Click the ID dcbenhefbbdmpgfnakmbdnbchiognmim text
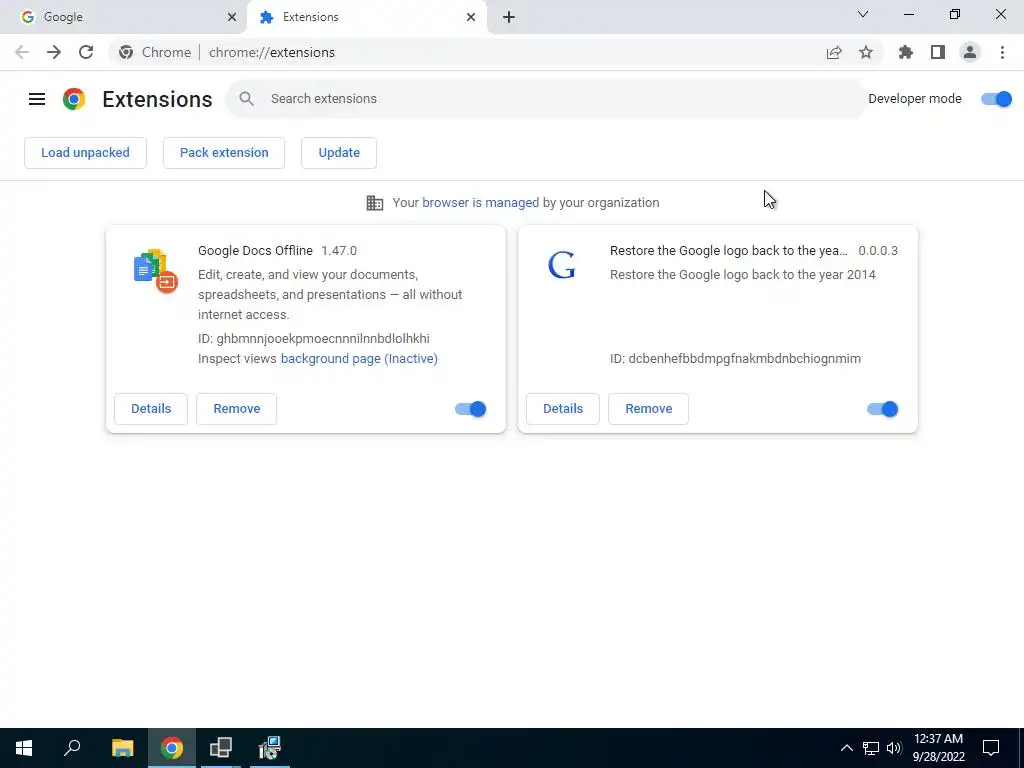The width and height of the screenshot is (1024, 768). [x=735, y=359]
